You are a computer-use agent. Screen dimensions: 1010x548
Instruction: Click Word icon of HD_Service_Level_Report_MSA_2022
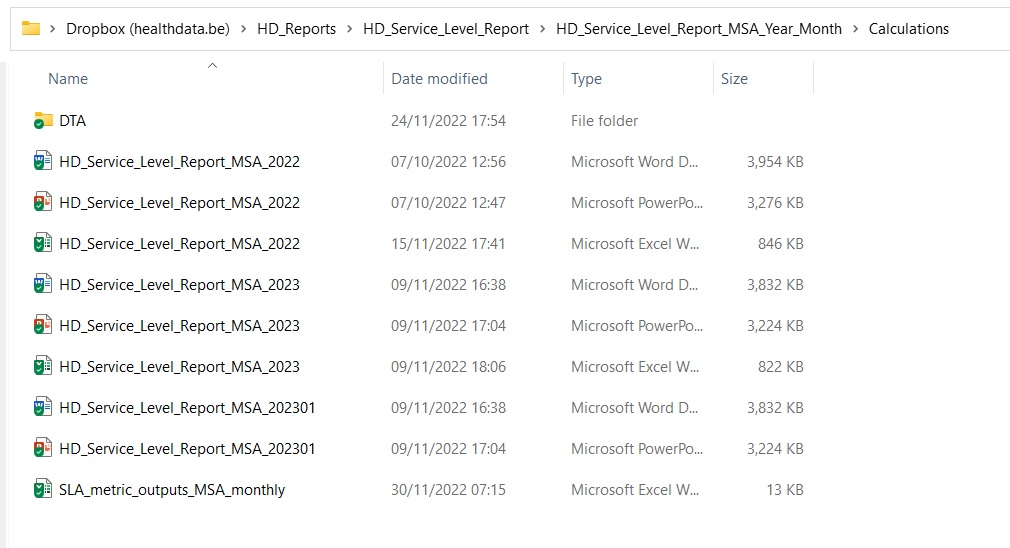(x=43, y=162)
